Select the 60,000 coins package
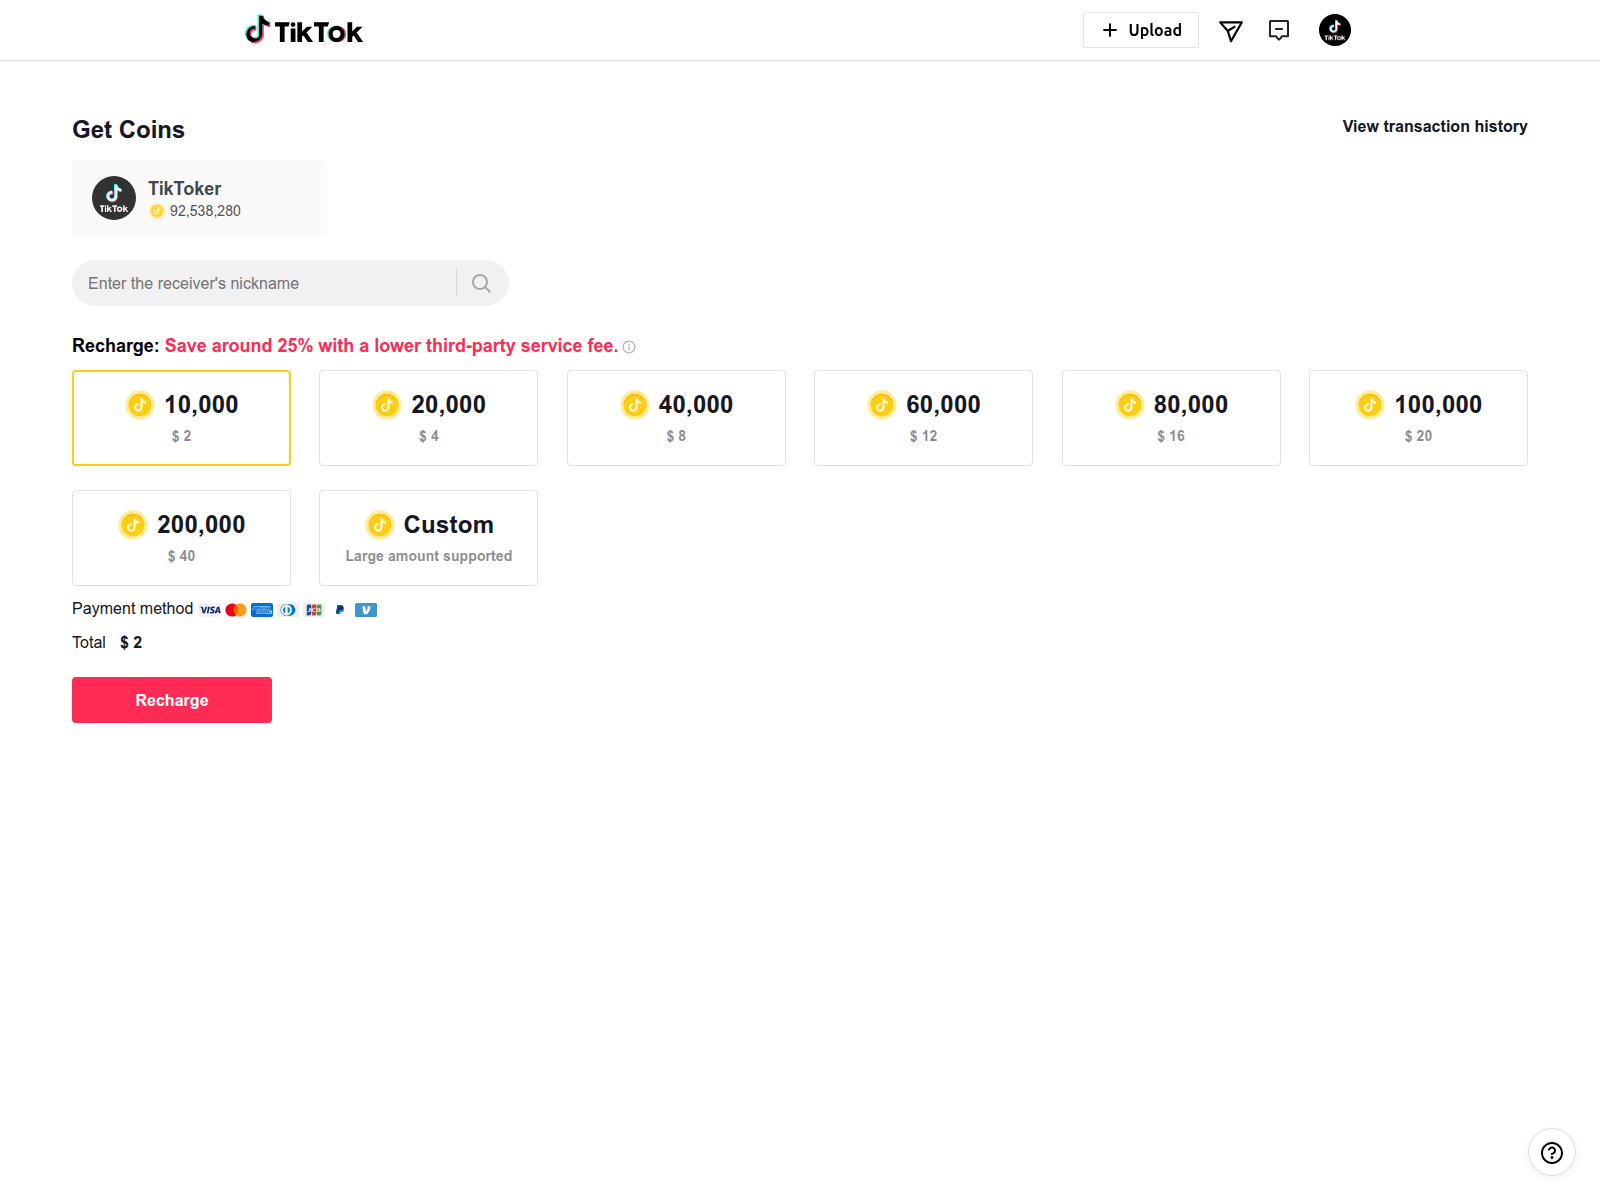The height and width of the screenshot is (1200, 1600). coord(923,418)
